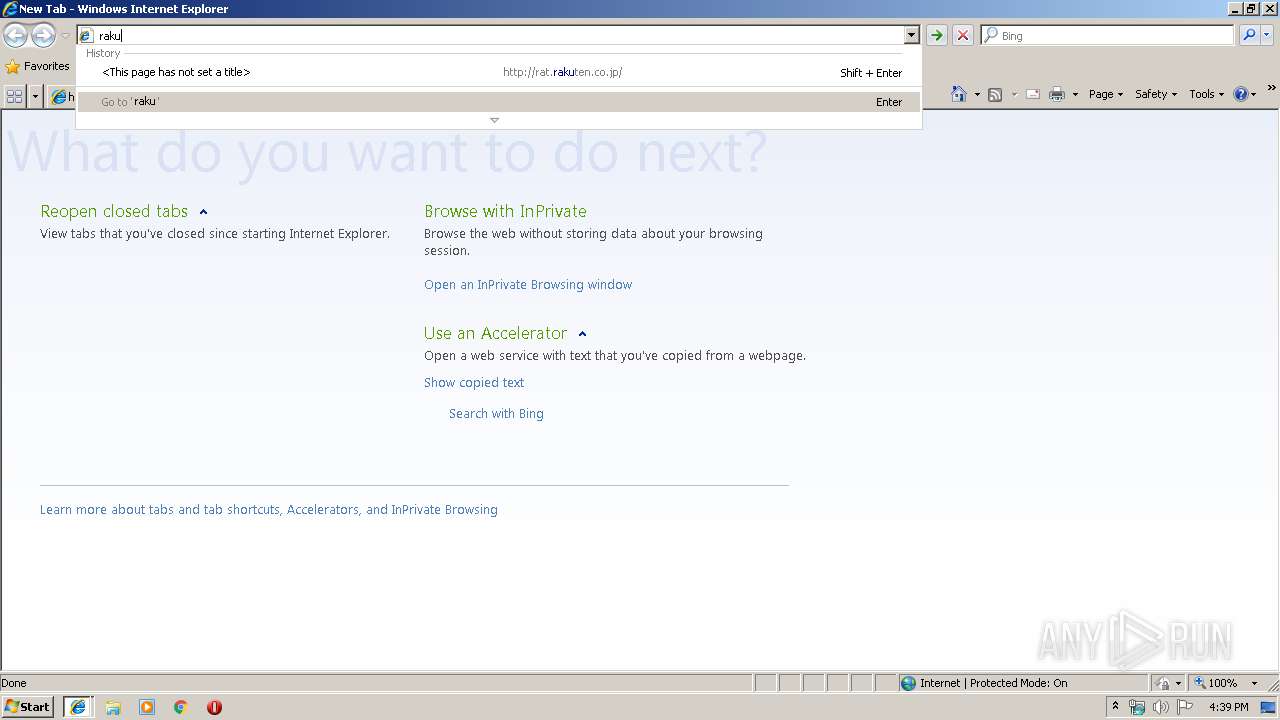This screenshot has width=1280, height=720.
Task: Open the tab list dropdown arrow
Action: pos(35,96)
